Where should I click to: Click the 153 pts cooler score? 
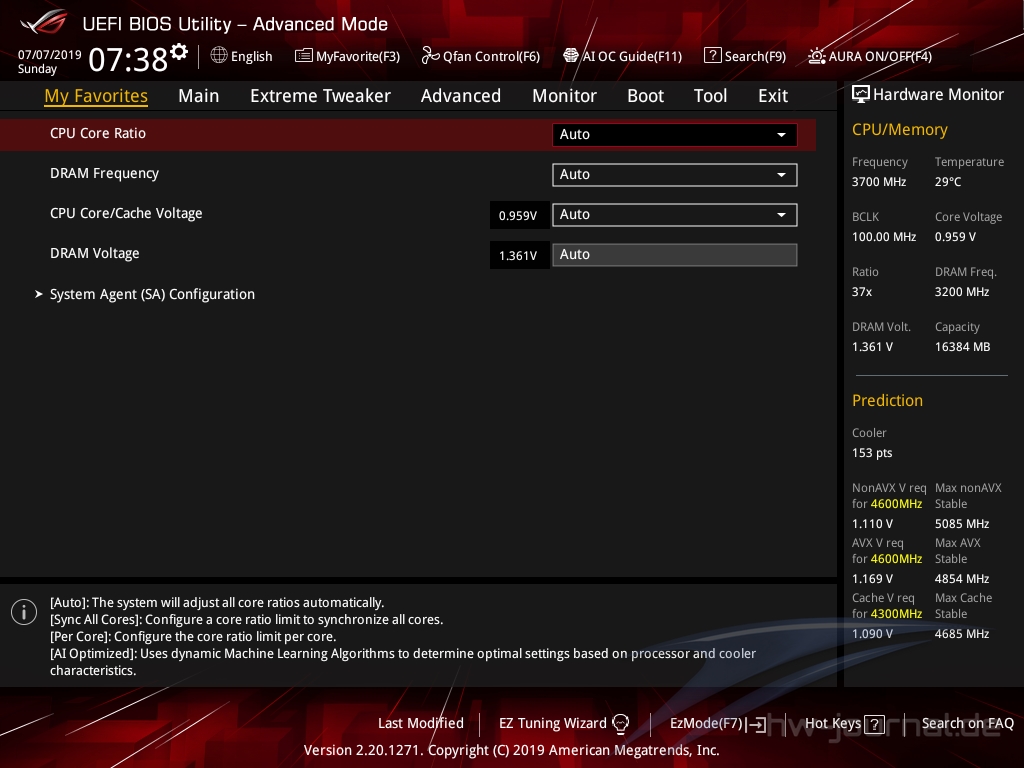[872, 453]
